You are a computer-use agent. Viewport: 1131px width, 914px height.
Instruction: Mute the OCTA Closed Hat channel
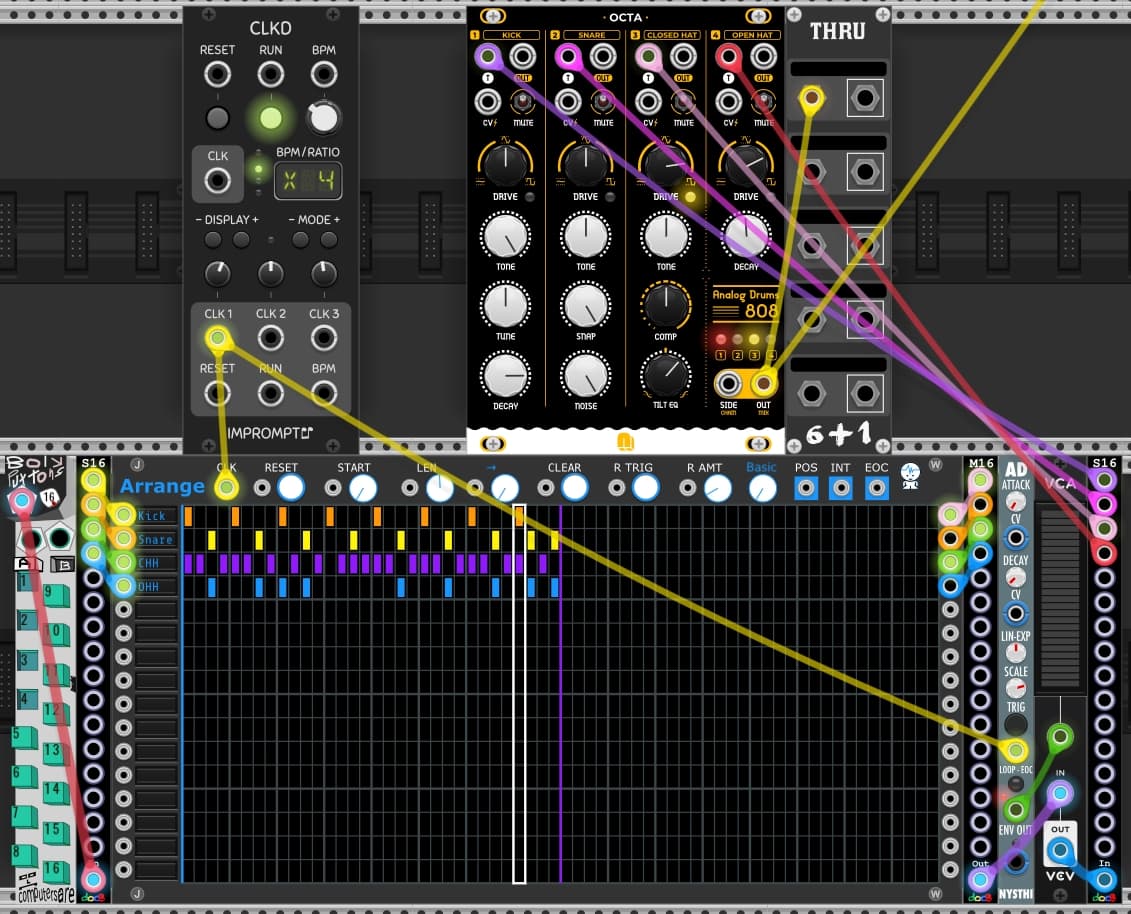[x=682, y=102]
